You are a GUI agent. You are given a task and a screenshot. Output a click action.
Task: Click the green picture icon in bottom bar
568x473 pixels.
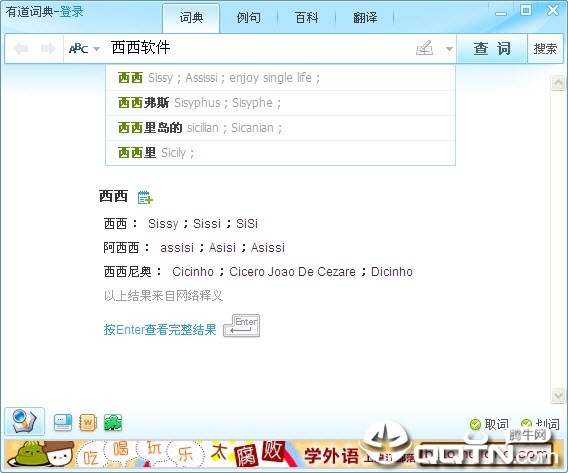point(113,423)
